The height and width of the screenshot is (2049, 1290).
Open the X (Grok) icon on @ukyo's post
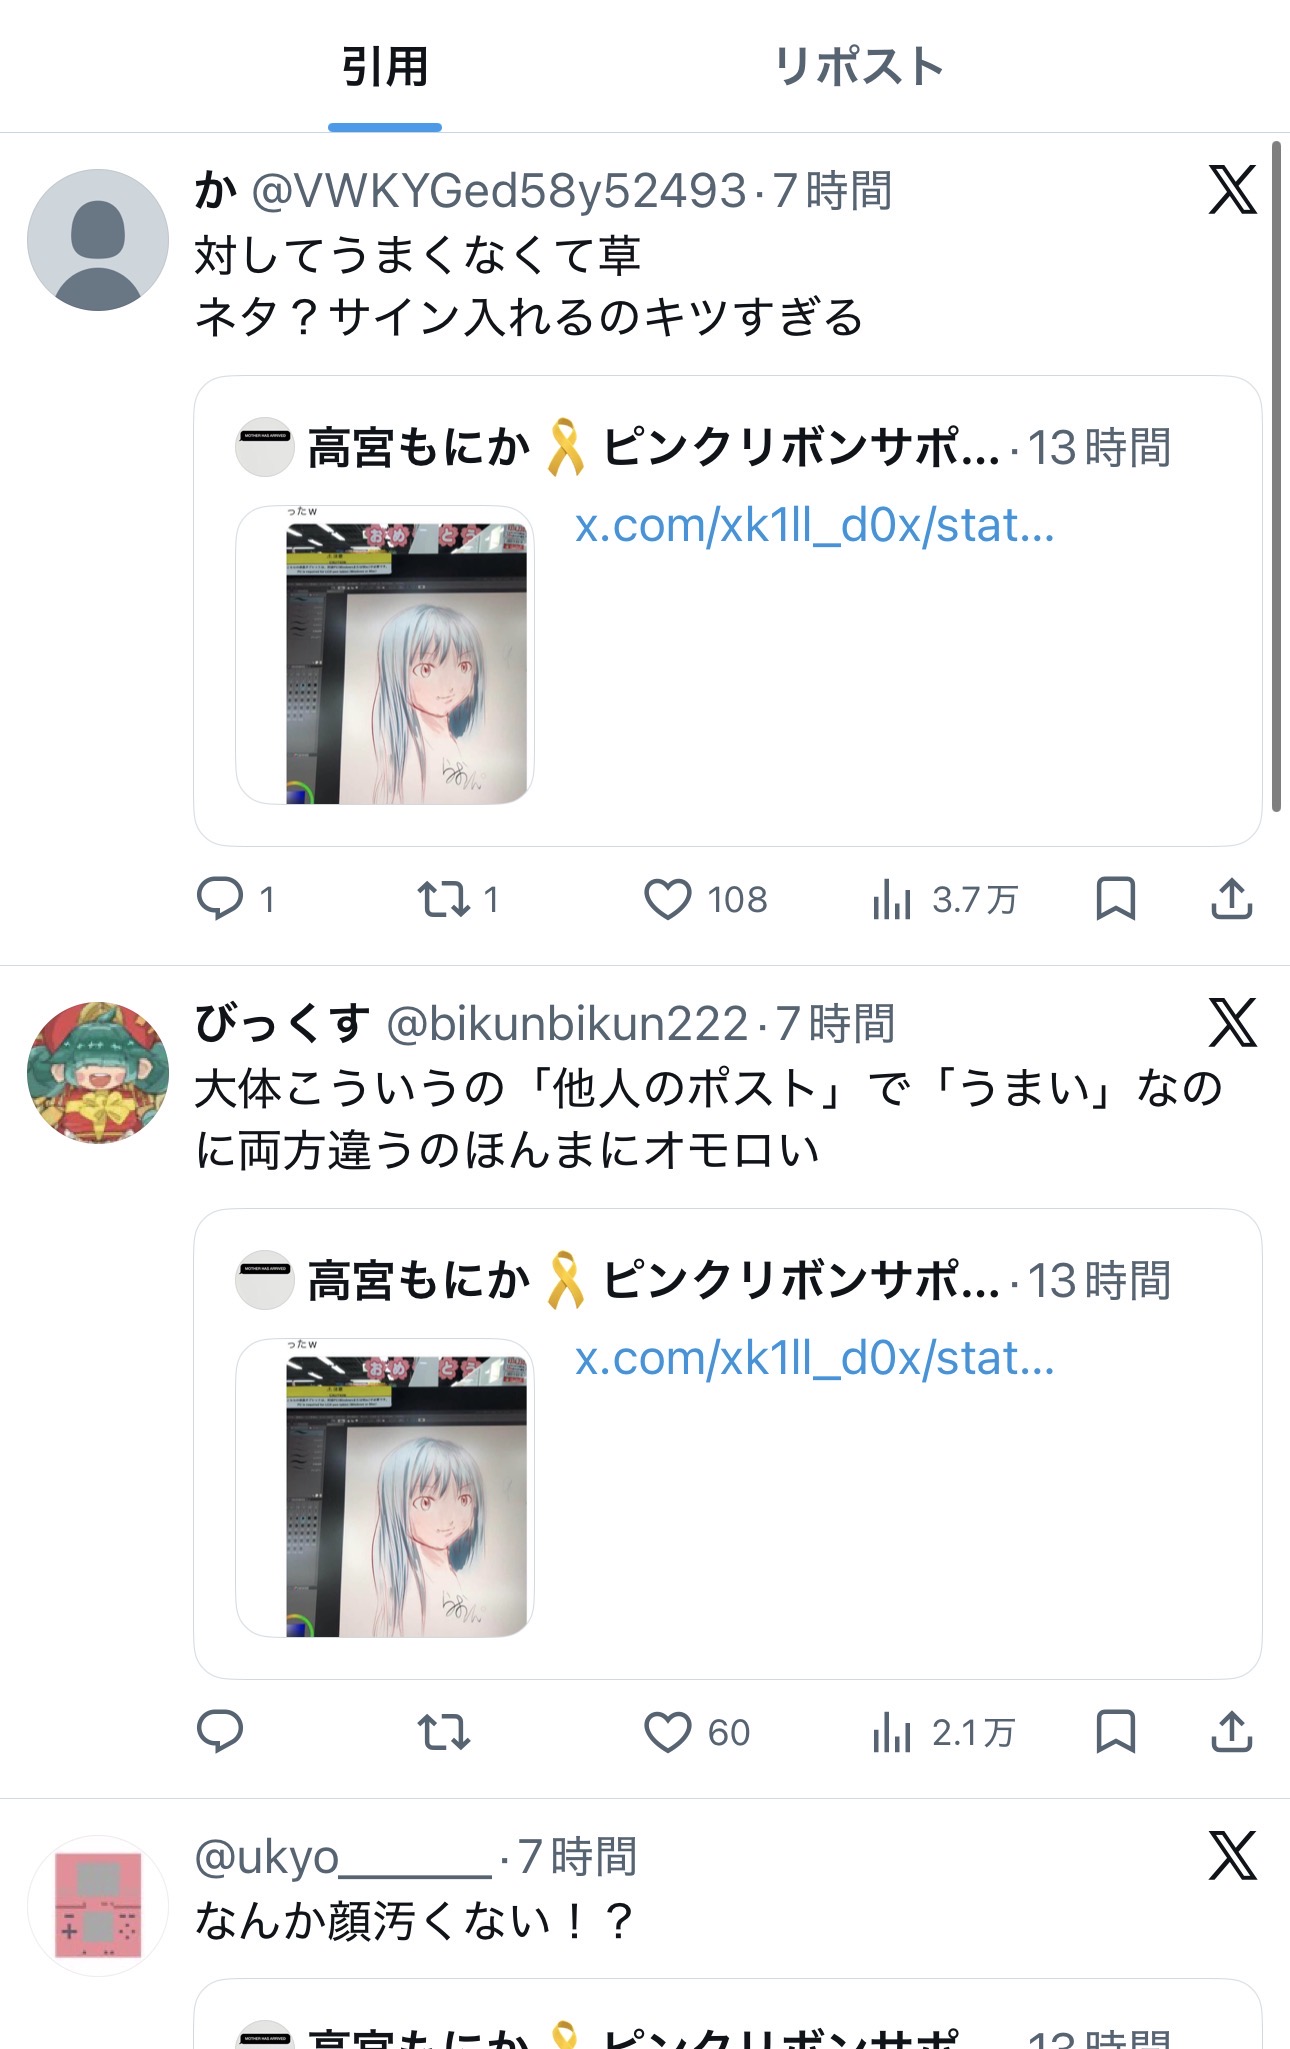[x=1232, y=1856]
